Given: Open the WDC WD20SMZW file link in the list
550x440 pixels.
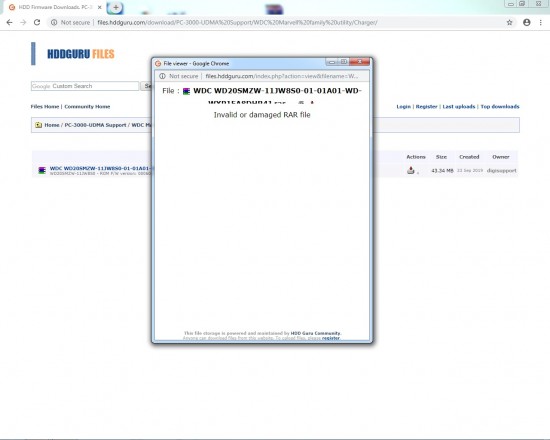Looking at the screenshot, I should 100,168.
